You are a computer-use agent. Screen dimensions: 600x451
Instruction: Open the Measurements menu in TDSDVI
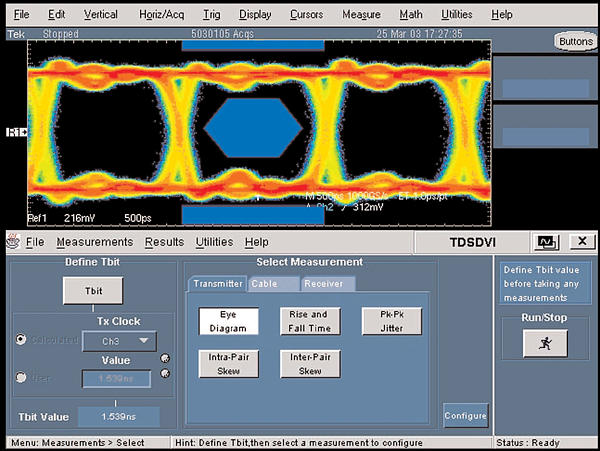94,242
